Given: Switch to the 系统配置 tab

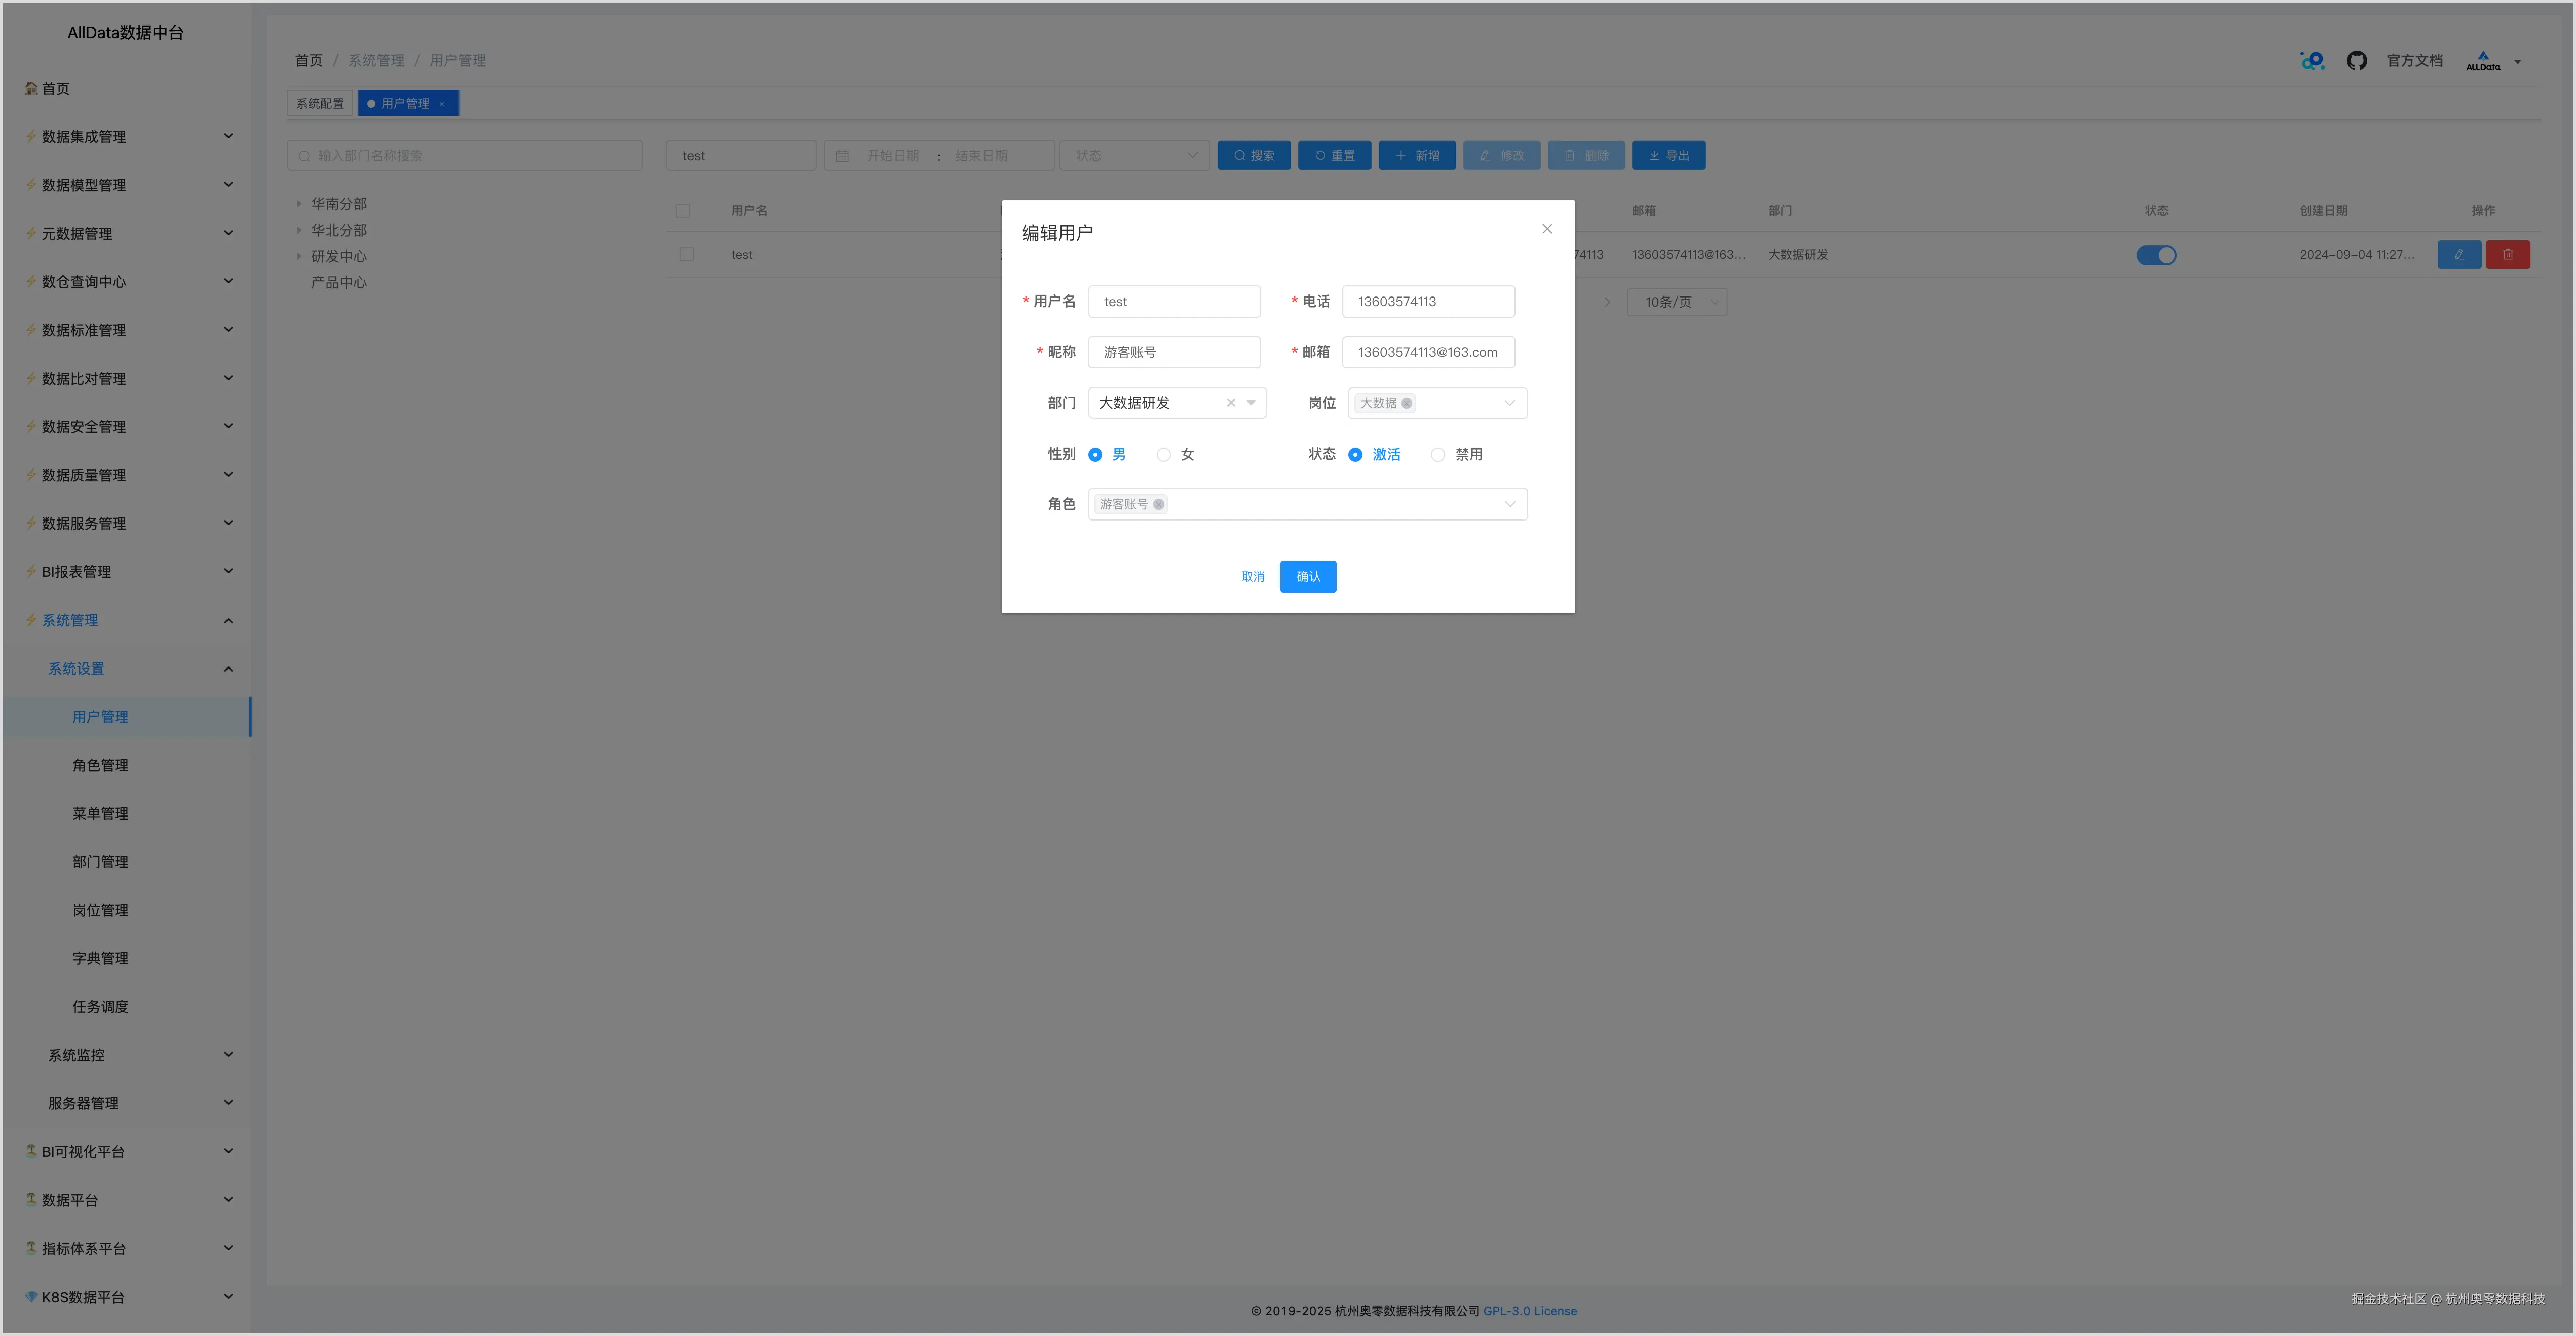Looking at the screenshot, I should click(320, 103).
